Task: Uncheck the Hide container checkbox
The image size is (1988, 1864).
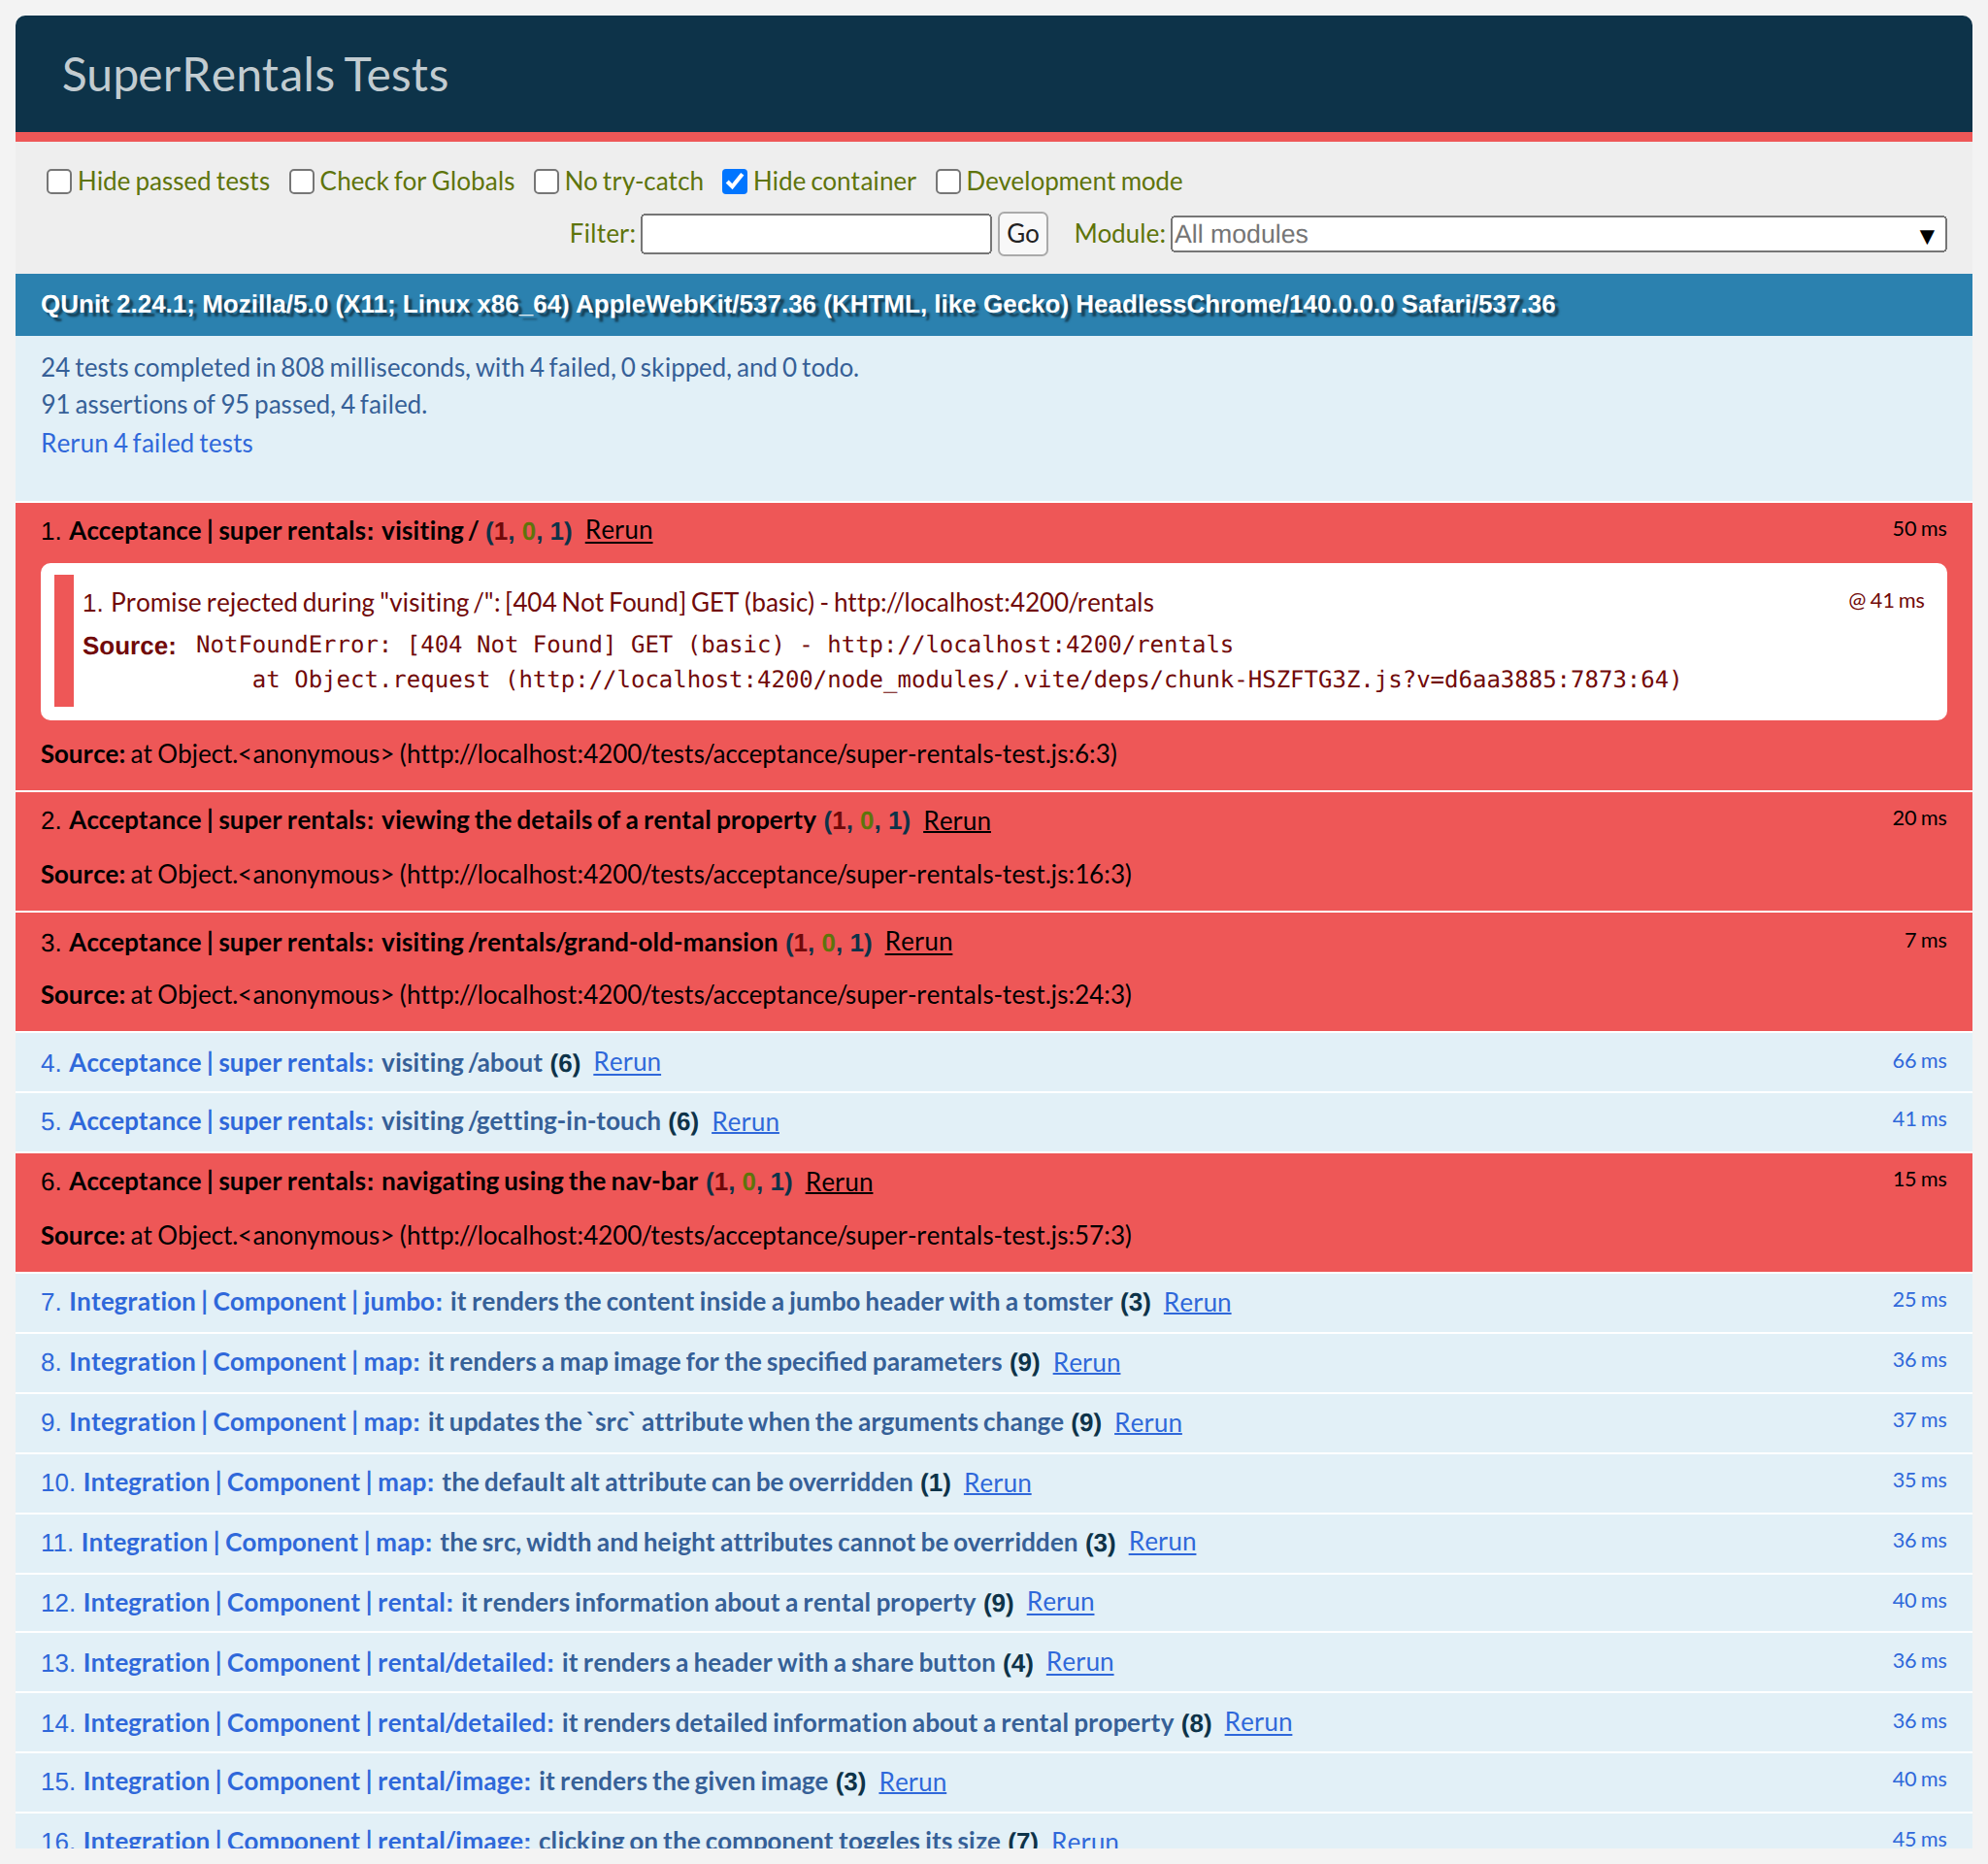Action: click(735, 181)
